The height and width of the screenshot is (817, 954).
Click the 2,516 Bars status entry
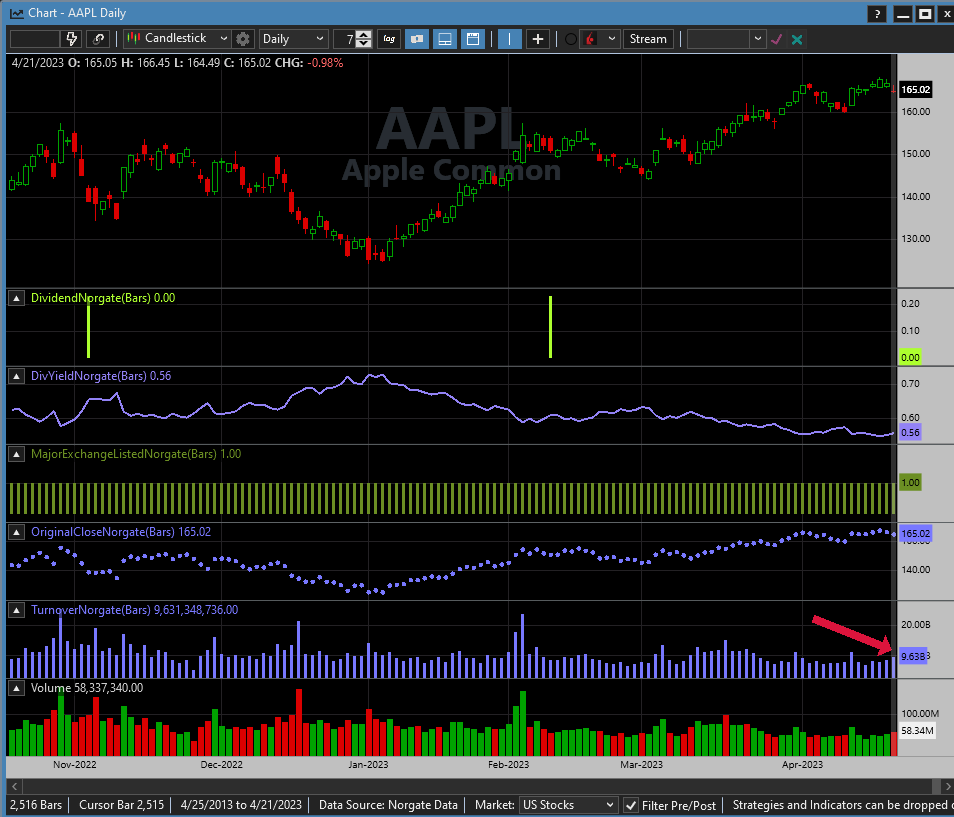coord(36,804)
